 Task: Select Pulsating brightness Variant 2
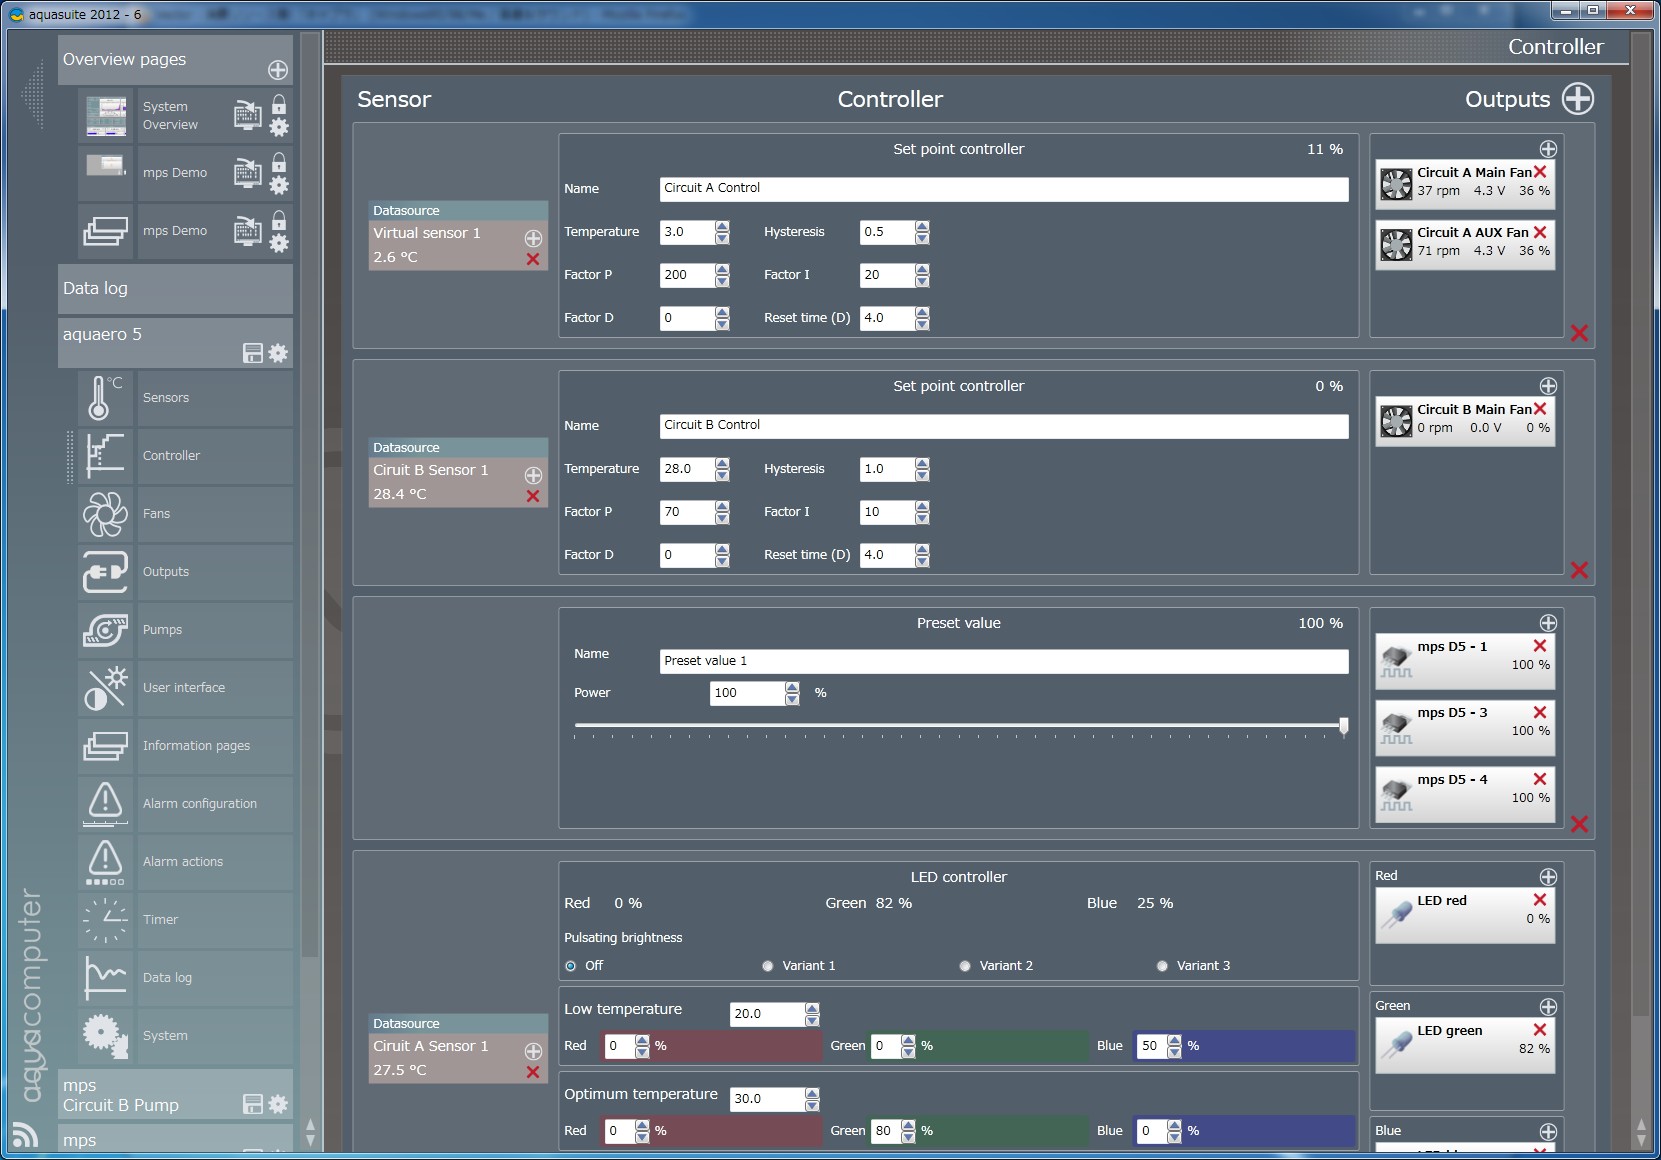click(x=965, y=966)
